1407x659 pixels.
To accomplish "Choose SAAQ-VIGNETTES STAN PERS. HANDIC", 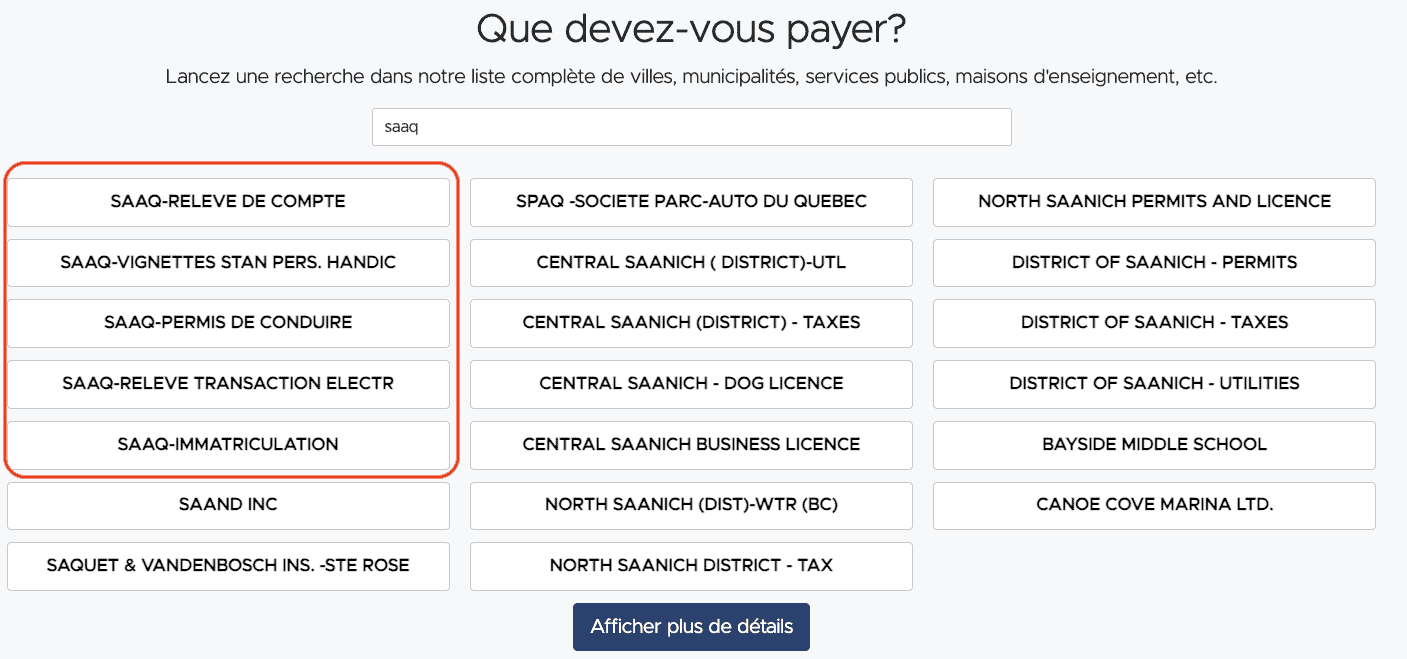I will coord(228,263).
